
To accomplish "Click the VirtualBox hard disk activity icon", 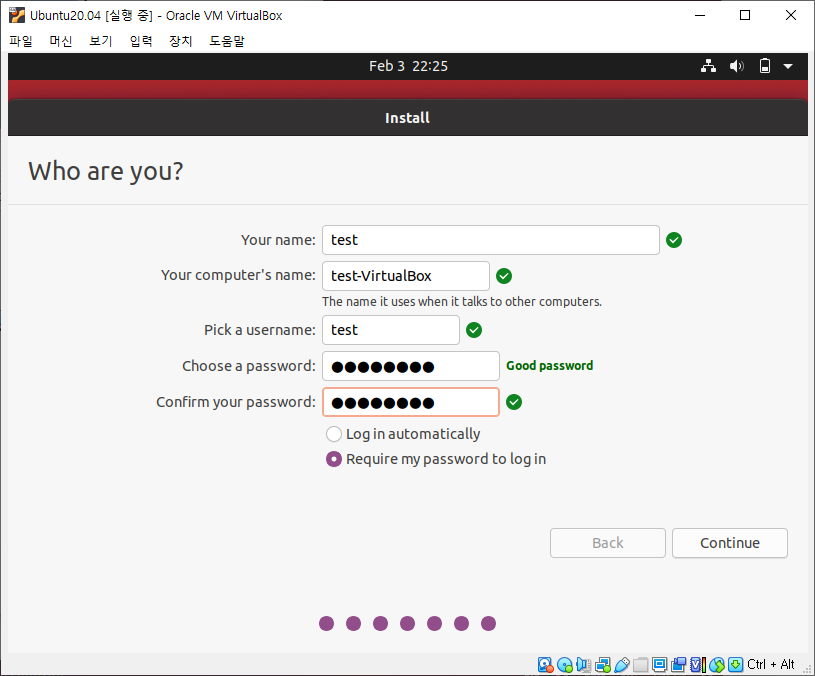I will tap(545, 665).
